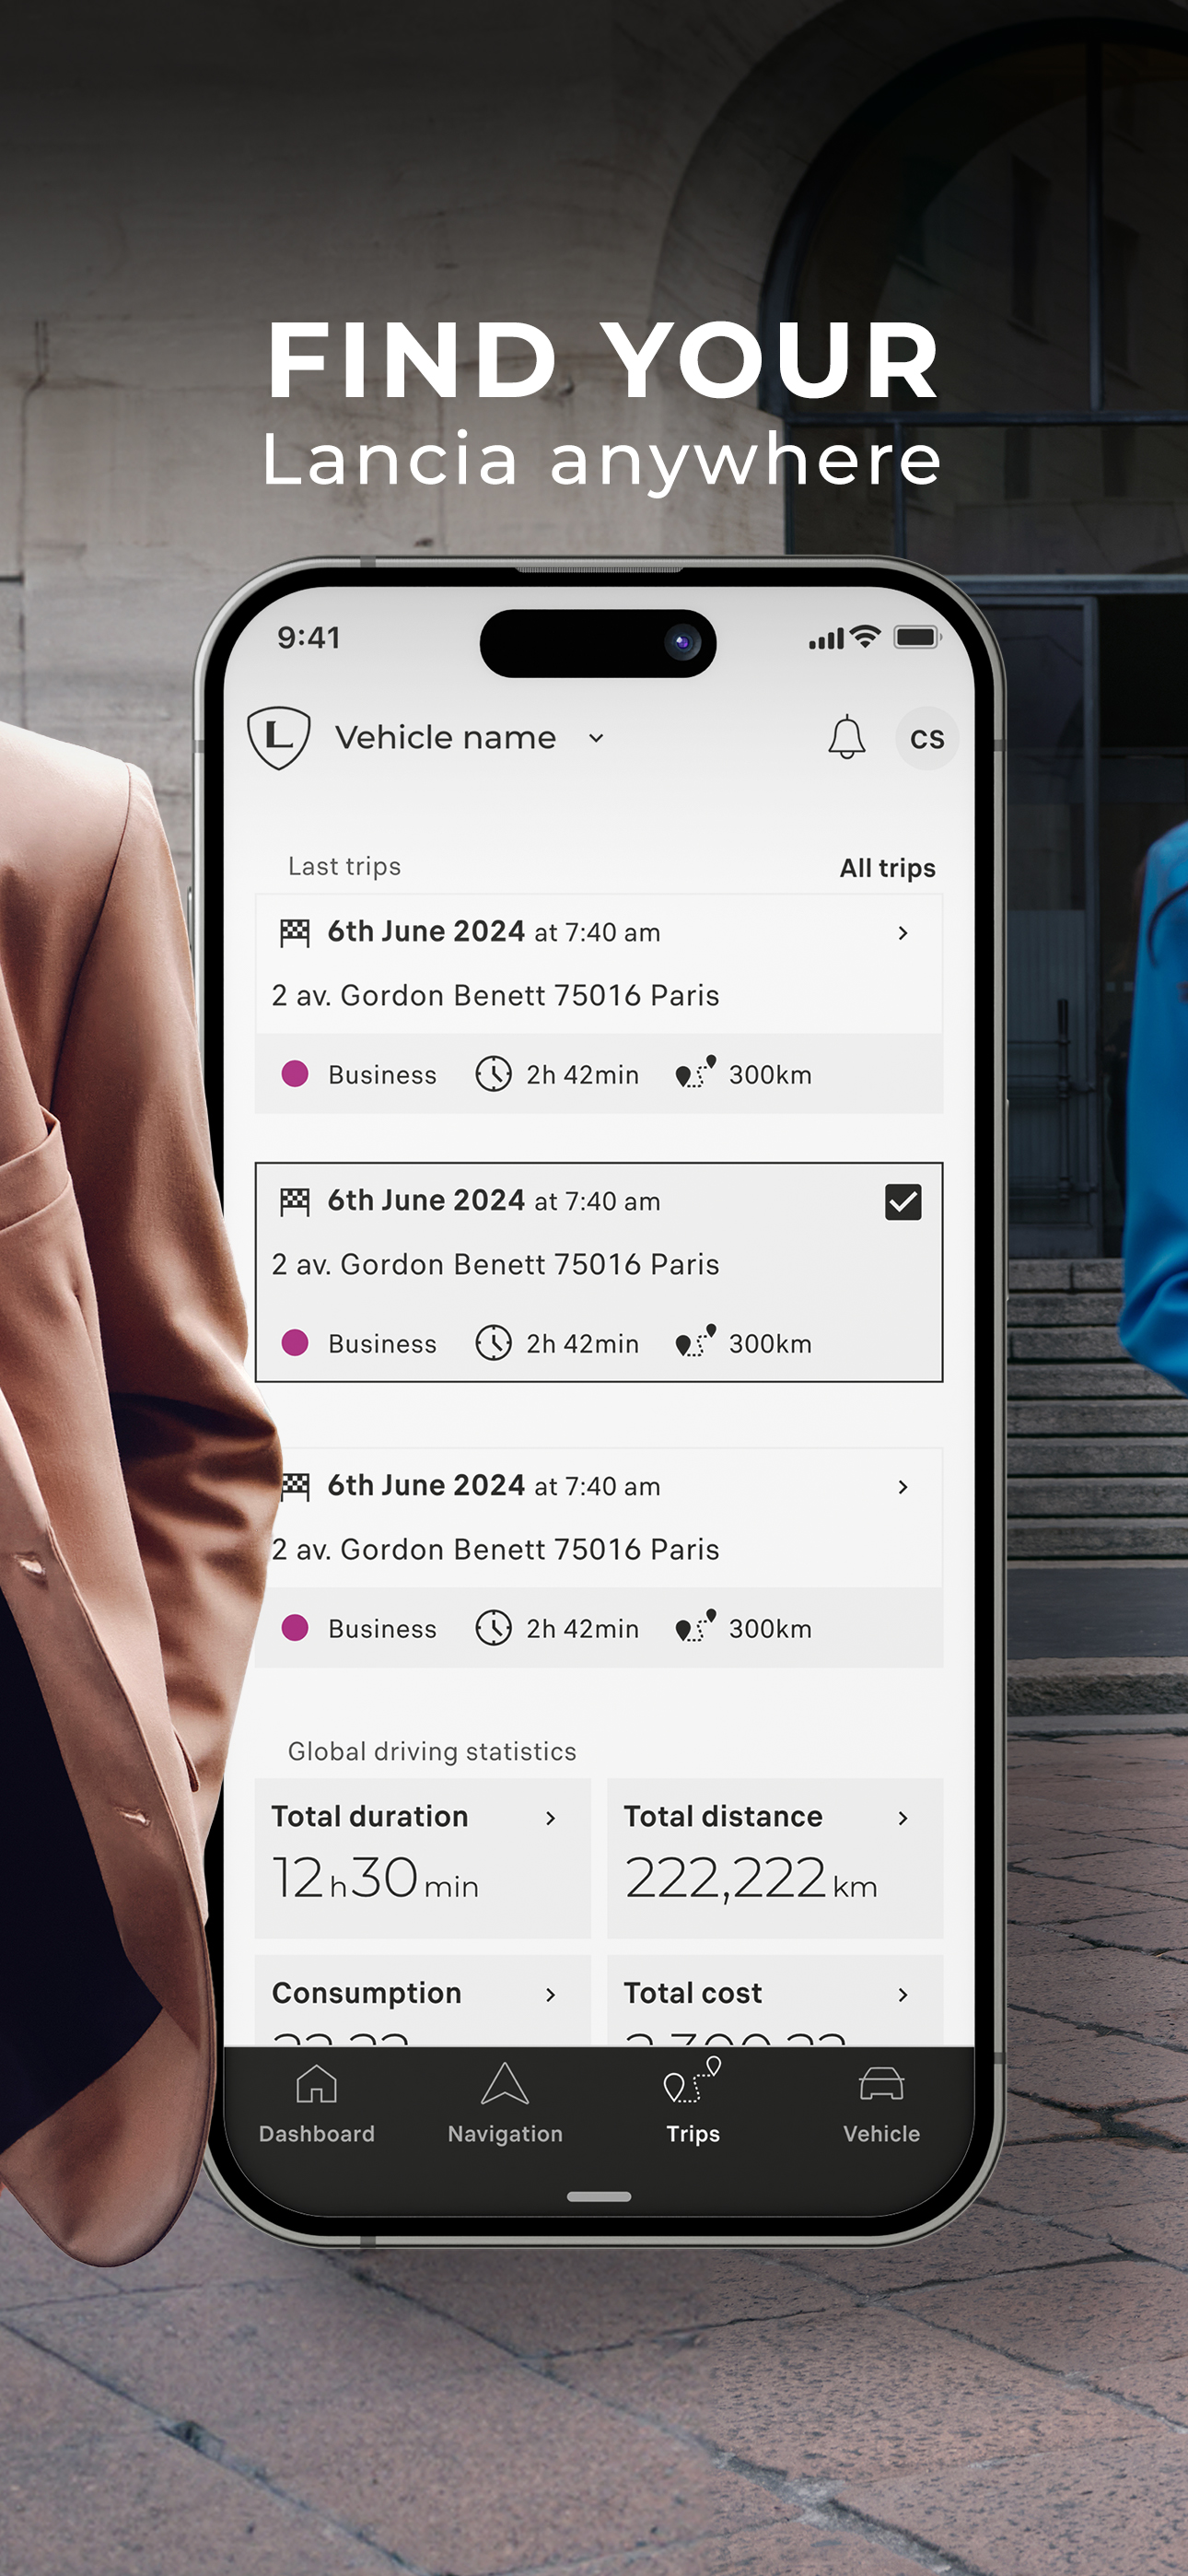
Task: Tap the third trip's magenta Business dot
Action: 295,1628
